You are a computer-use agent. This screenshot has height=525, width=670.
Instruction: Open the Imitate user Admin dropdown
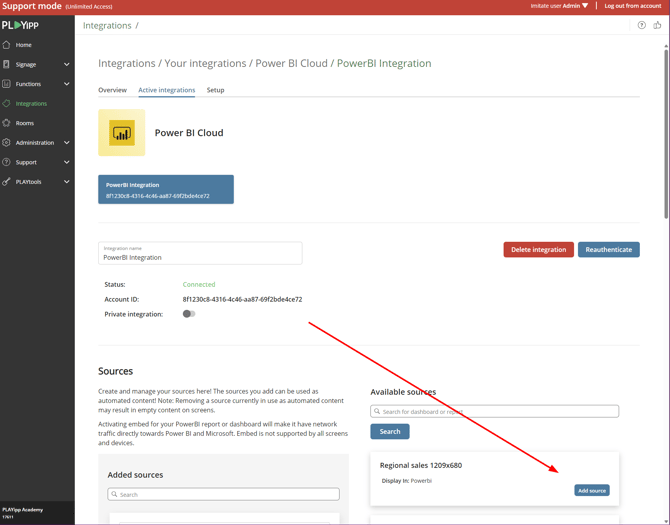560,6
